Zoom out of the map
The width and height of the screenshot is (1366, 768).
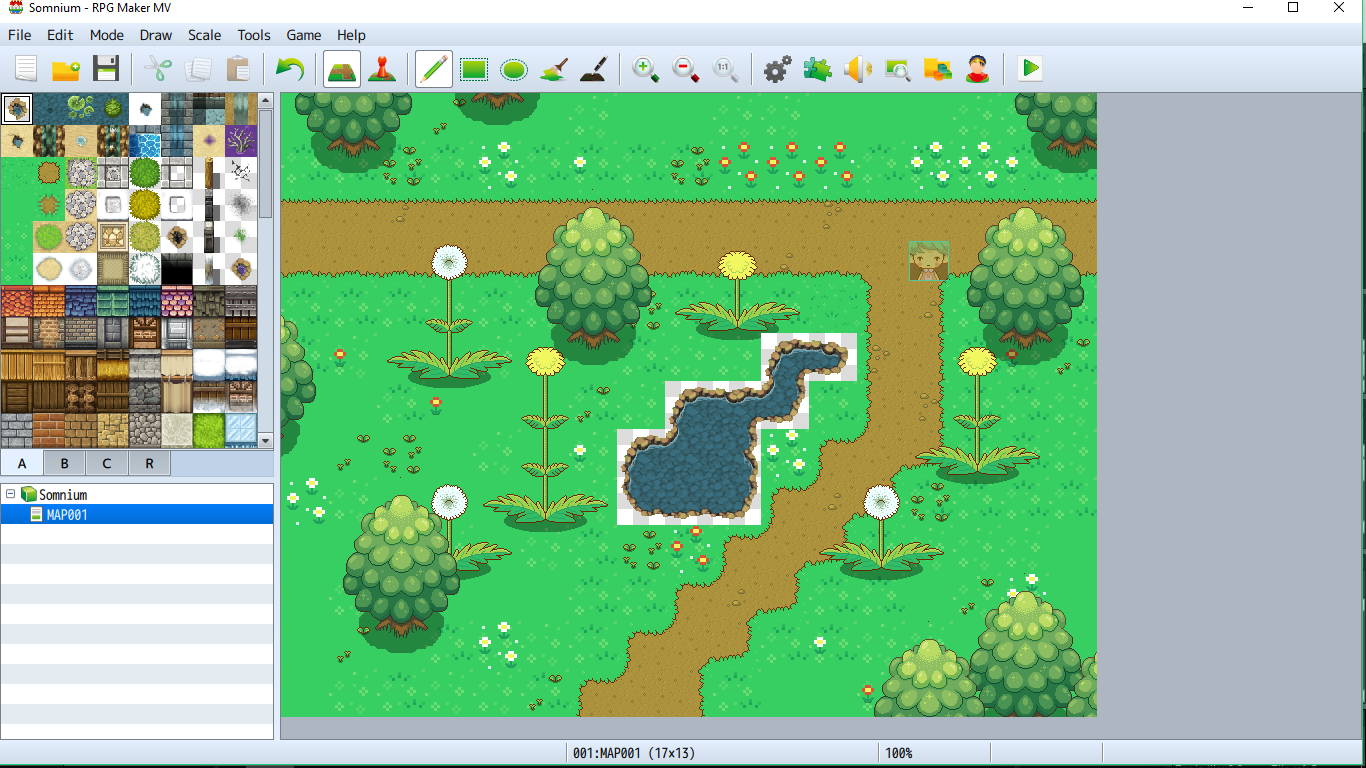(686, 69)
